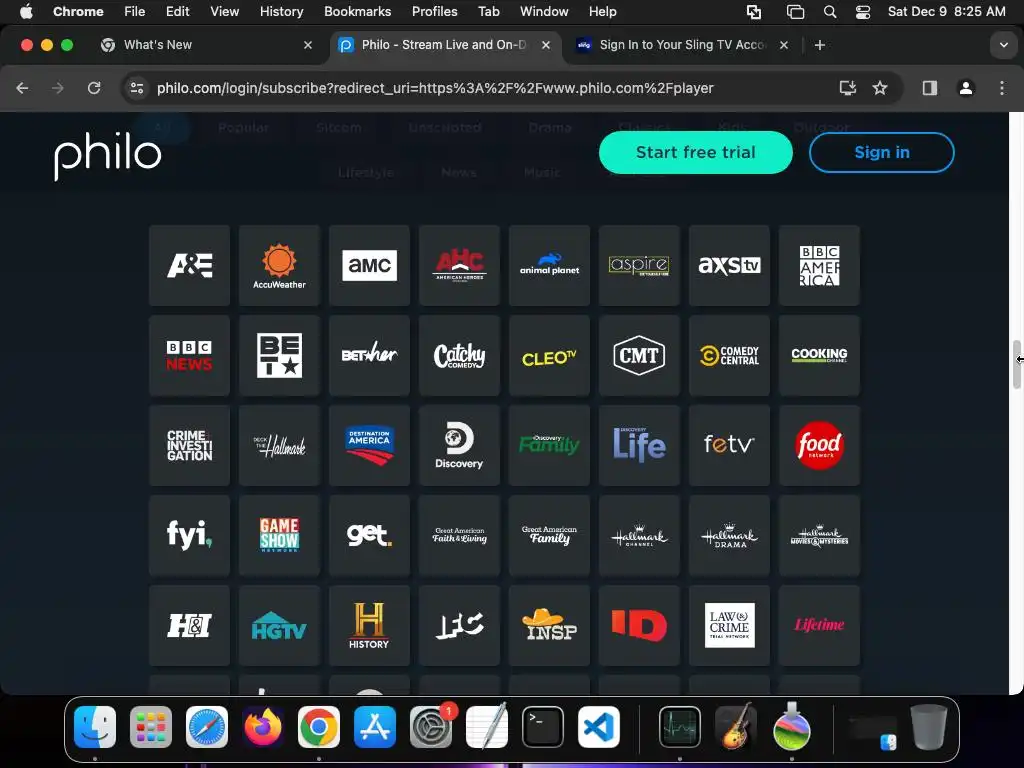Select the American Heroes Channel tile

(x=460, y=265)
